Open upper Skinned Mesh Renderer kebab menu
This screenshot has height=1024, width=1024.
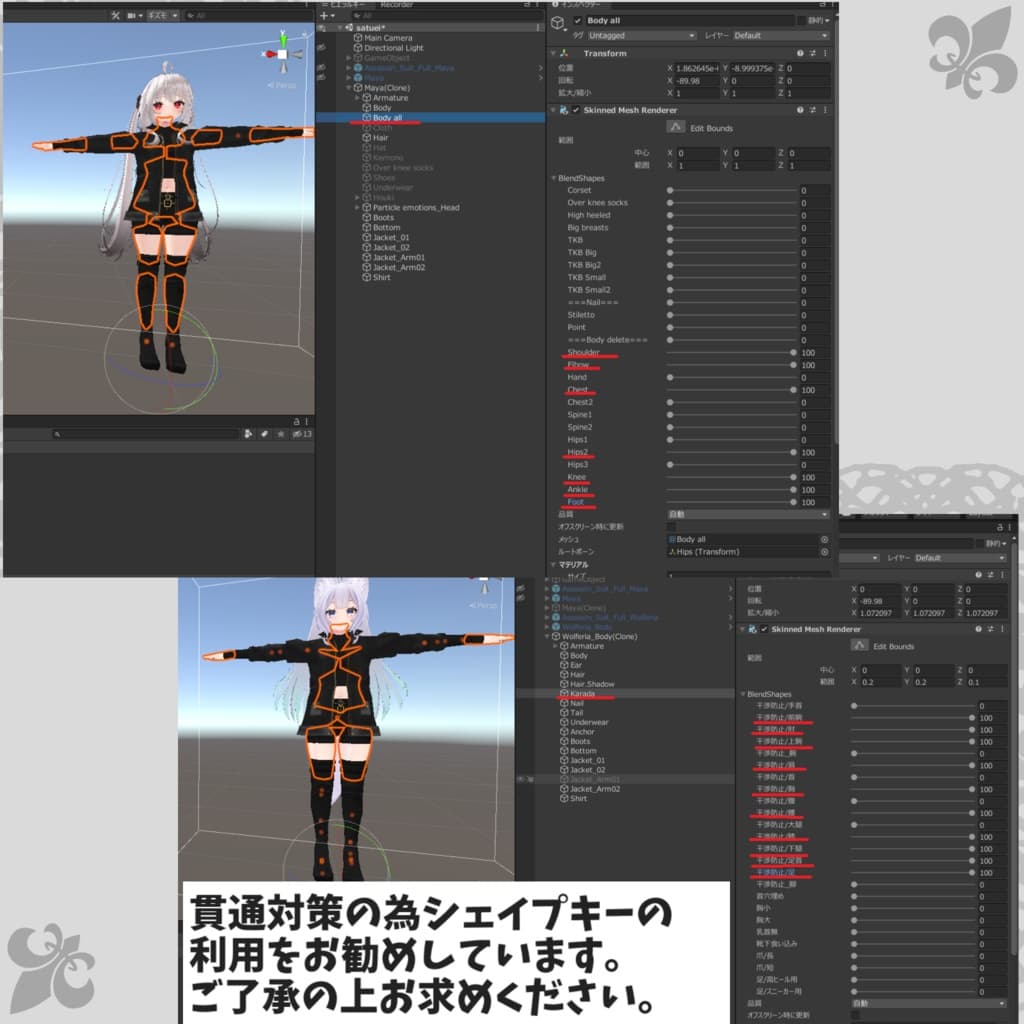(825, 110)
